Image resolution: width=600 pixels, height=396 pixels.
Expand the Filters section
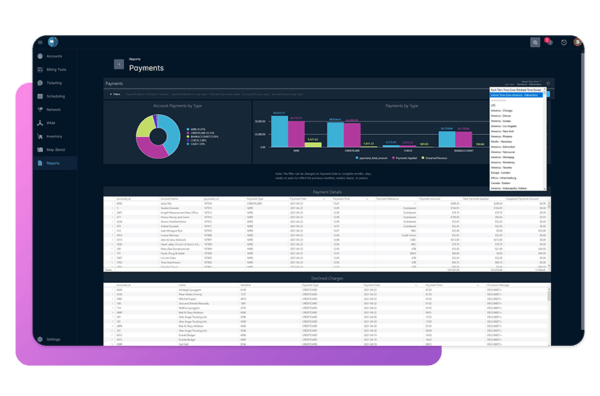tap(115, 94)
